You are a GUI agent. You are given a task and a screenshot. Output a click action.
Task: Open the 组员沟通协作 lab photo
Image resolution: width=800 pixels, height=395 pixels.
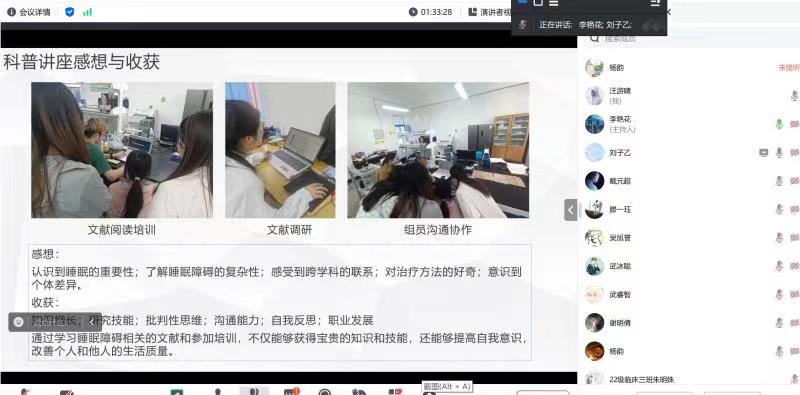[438, 150]
